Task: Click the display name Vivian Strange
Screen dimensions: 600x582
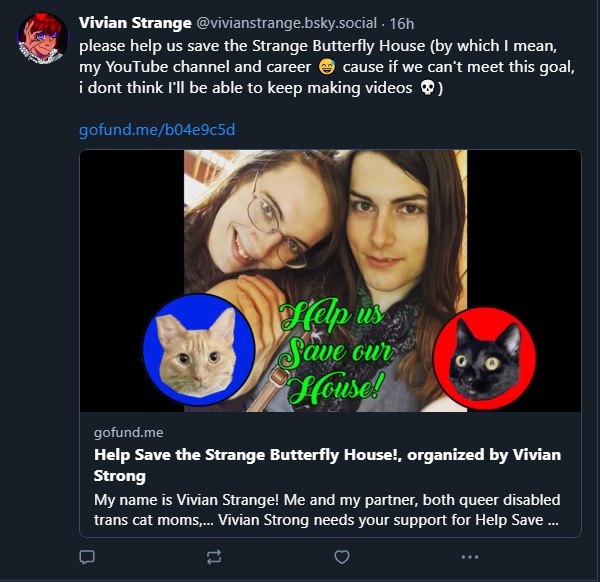Action: (x=135, y=23)
